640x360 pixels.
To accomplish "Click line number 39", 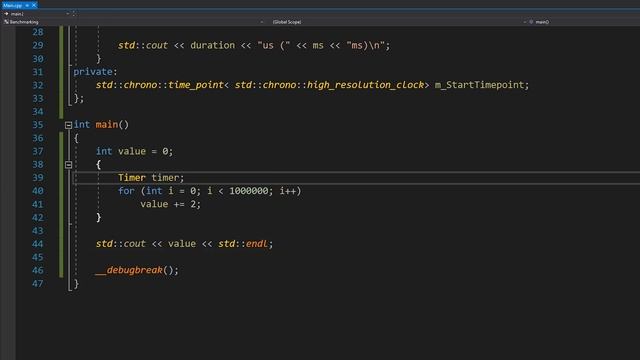I will 38,178.
